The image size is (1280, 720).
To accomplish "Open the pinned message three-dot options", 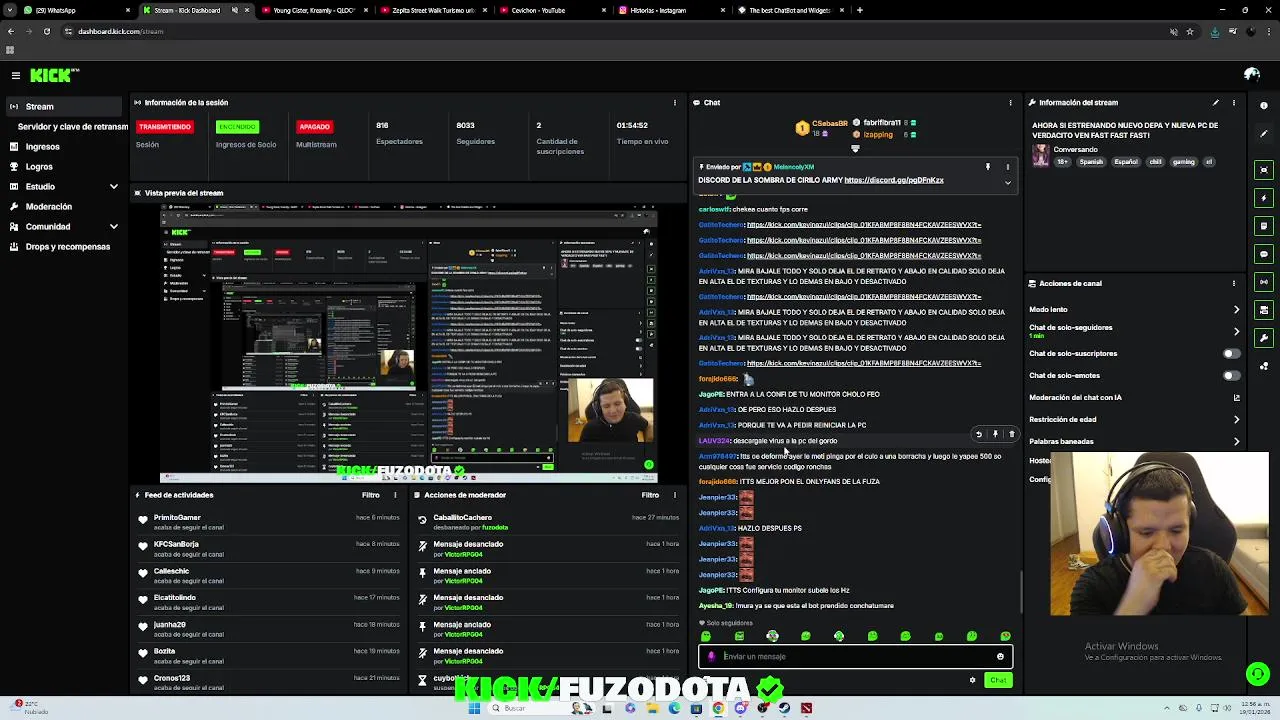I will [x=1007, y=167].
